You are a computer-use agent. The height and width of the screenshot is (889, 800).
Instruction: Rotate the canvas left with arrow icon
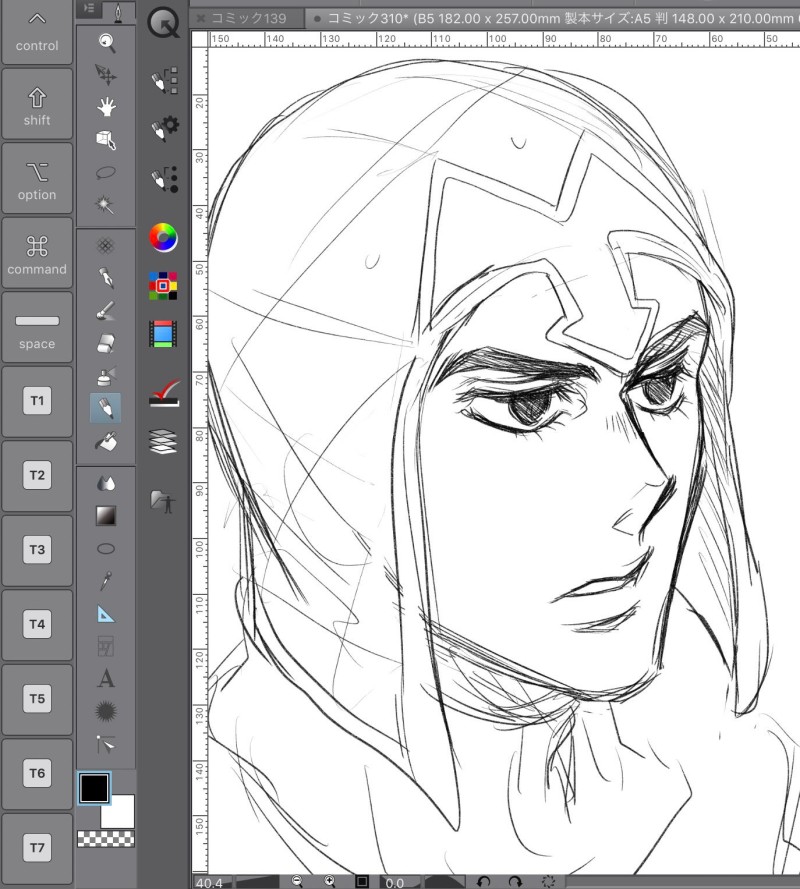484,881
